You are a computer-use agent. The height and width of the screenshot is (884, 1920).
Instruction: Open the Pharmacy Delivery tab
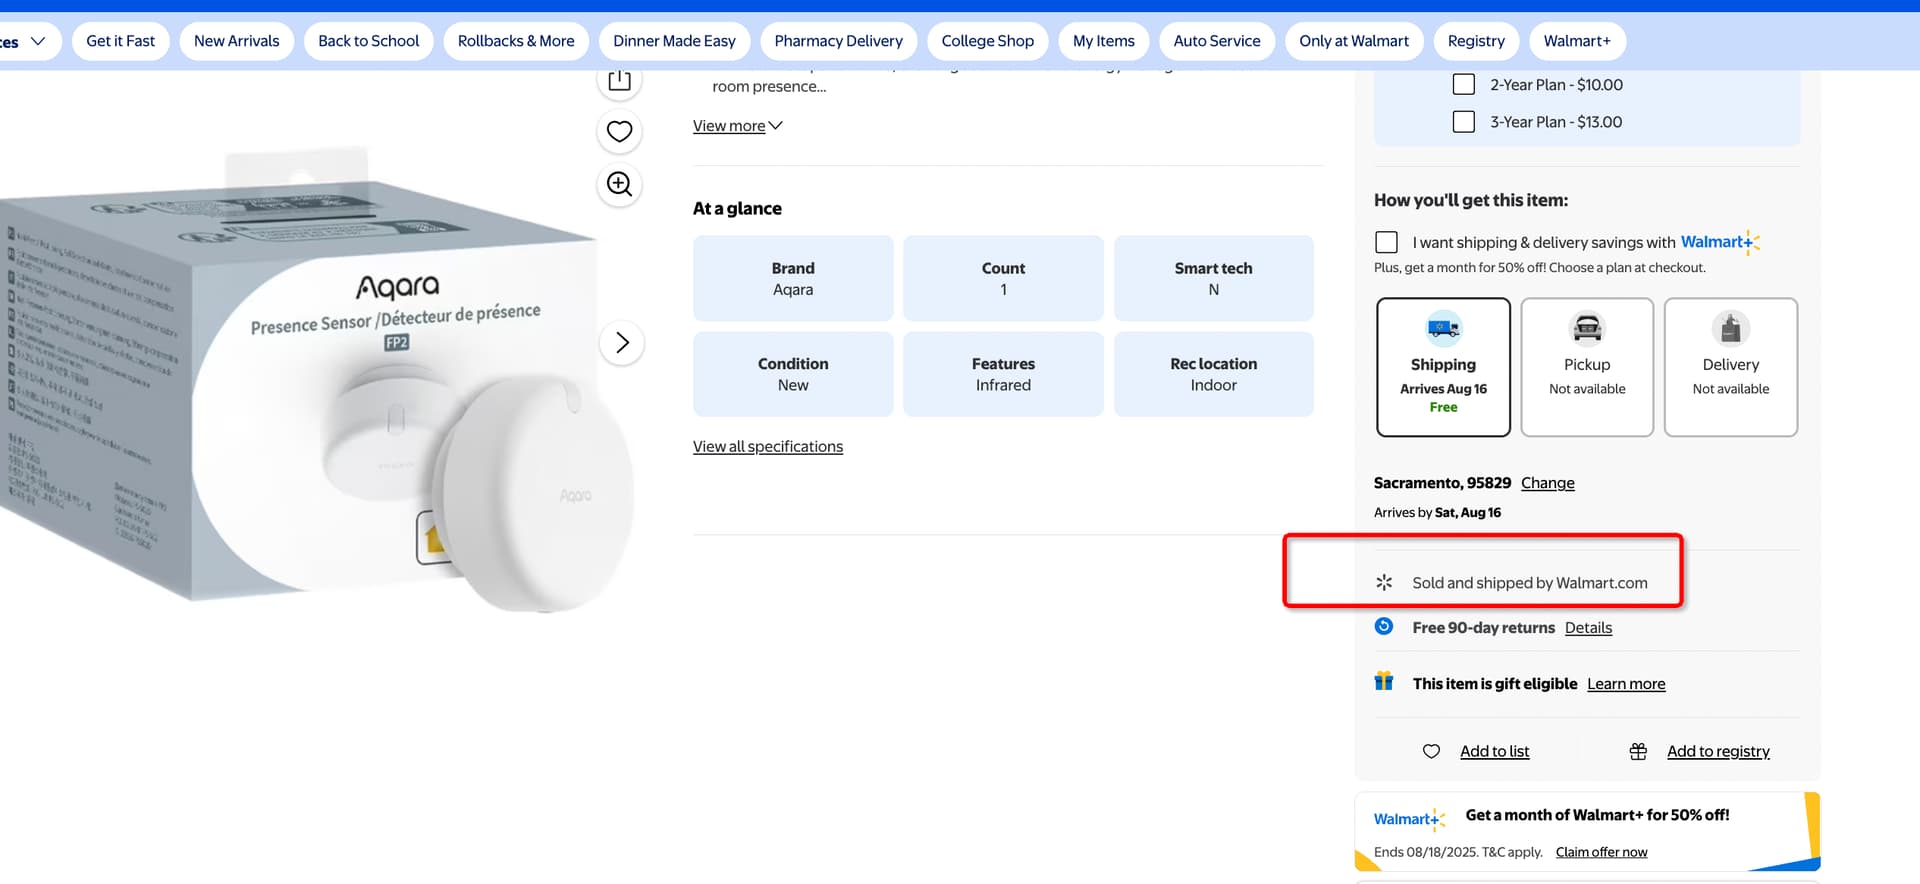837,41
